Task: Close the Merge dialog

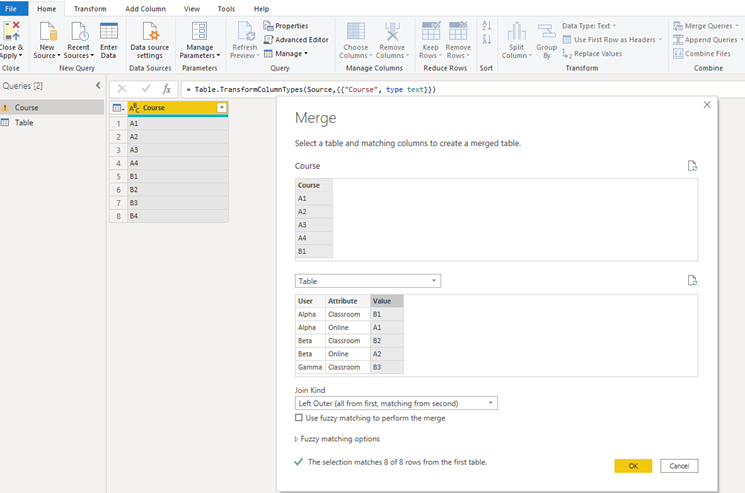Action: 707,104
